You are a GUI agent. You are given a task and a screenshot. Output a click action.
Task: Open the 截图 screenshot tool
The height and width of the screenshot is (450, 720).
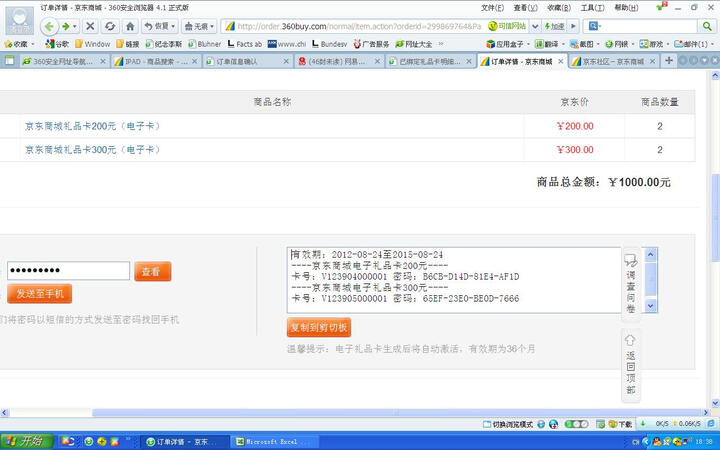[585, 44]
